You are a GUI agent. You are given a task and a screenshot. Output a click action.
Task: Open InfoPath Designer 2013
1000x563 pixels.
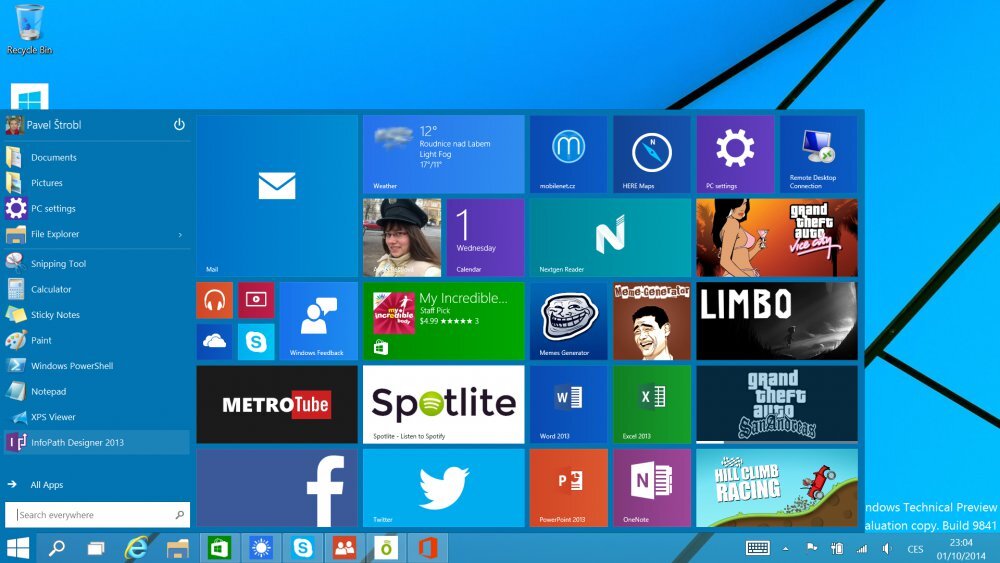97,442
